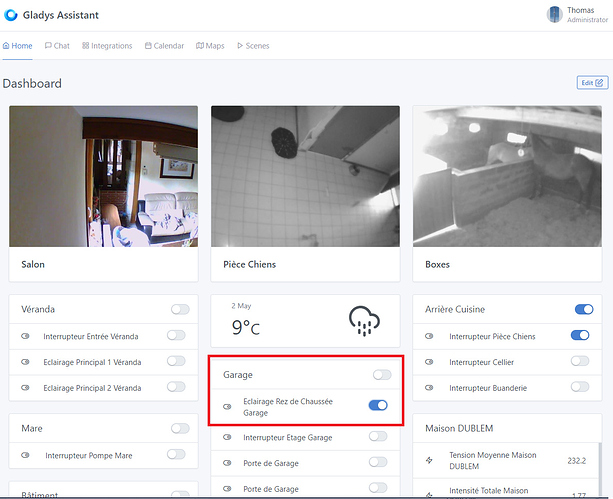
Task: Navigate to the Maps tab
Action: click(x=210, y=46)
